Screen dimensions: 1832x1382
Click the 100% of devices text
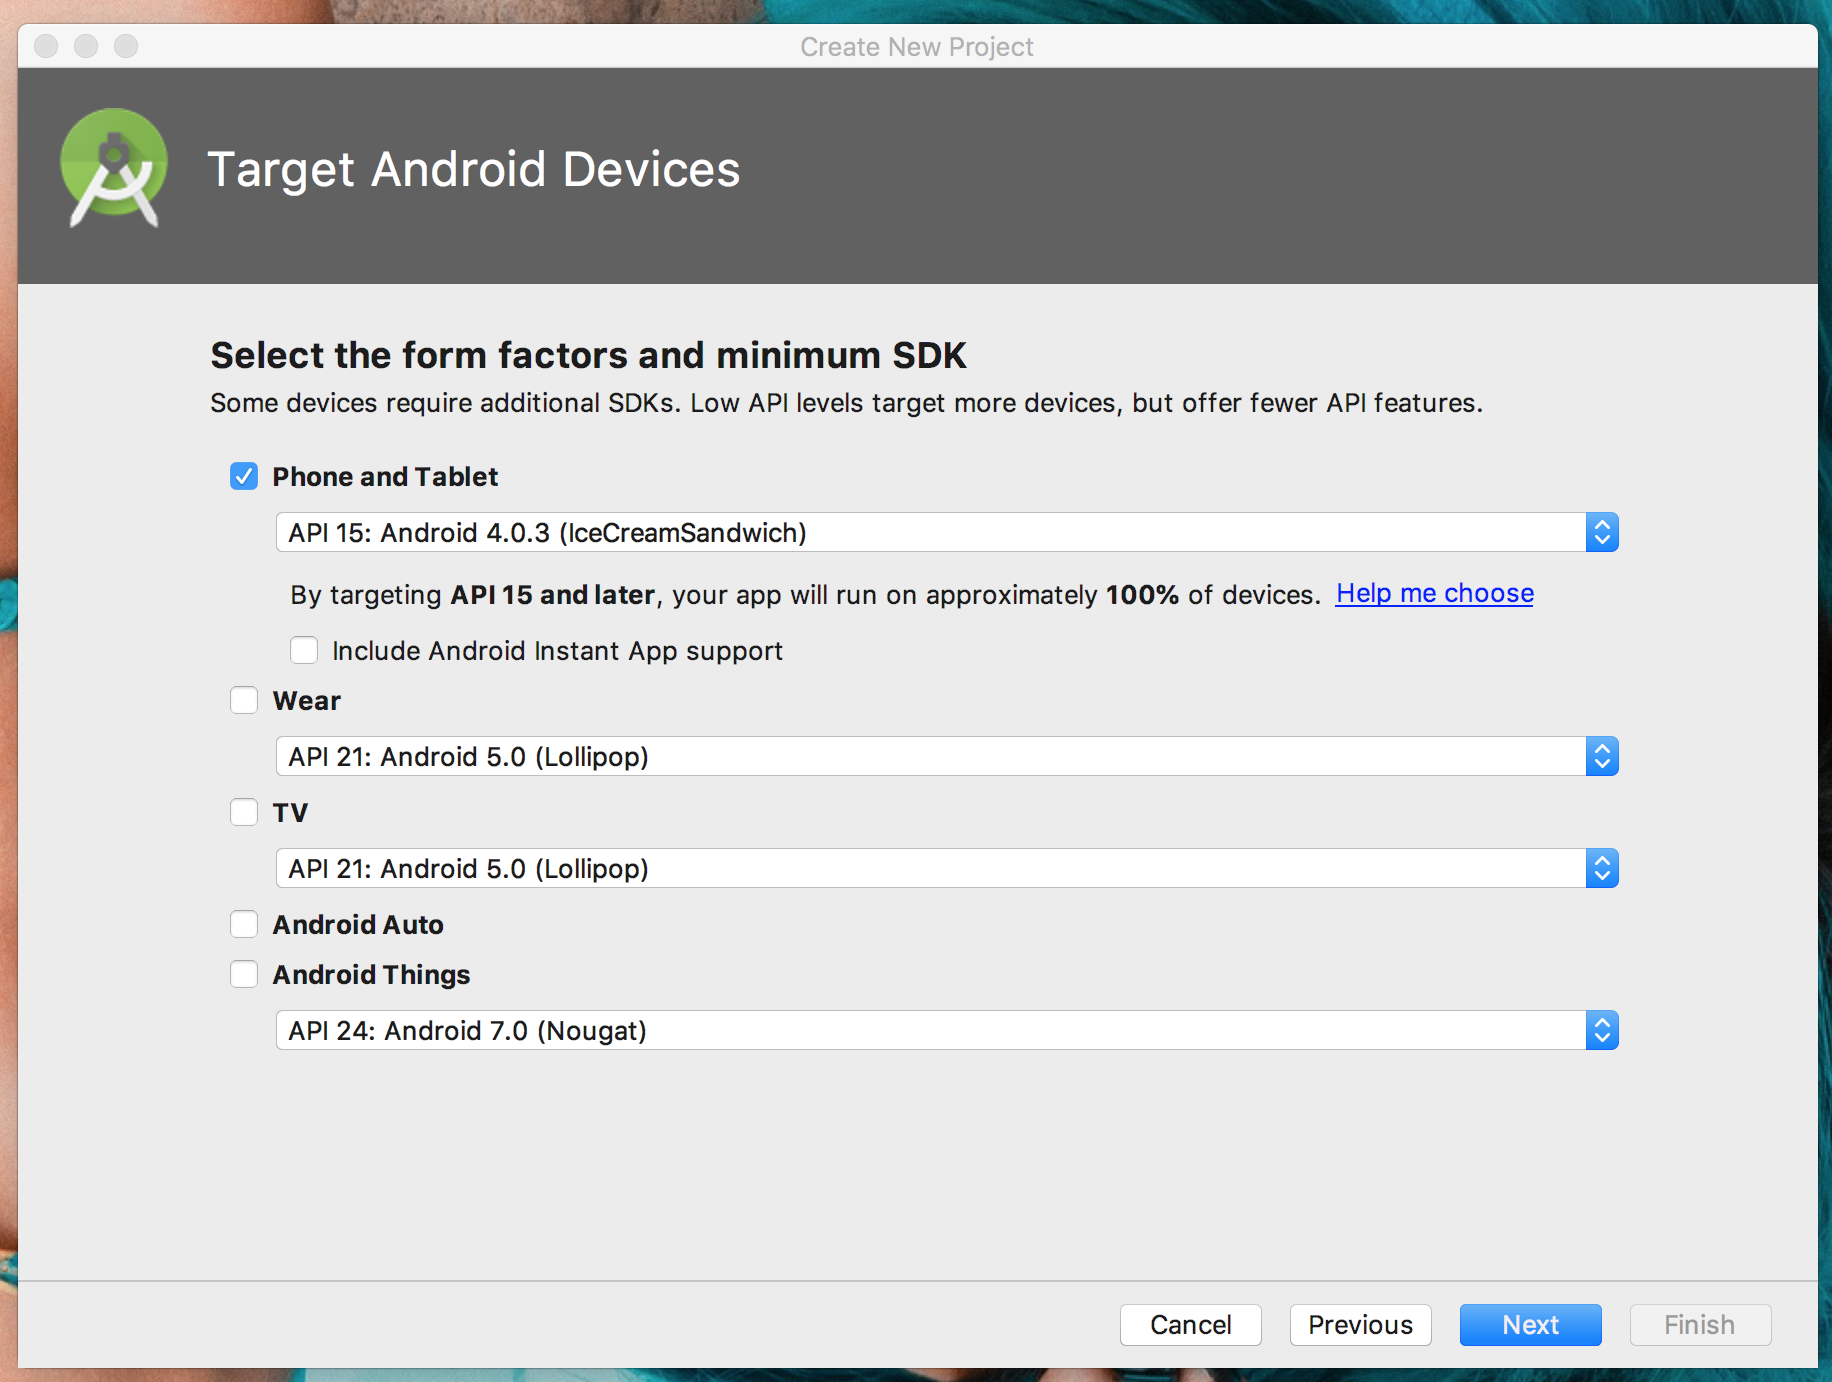pos(1212,595)
